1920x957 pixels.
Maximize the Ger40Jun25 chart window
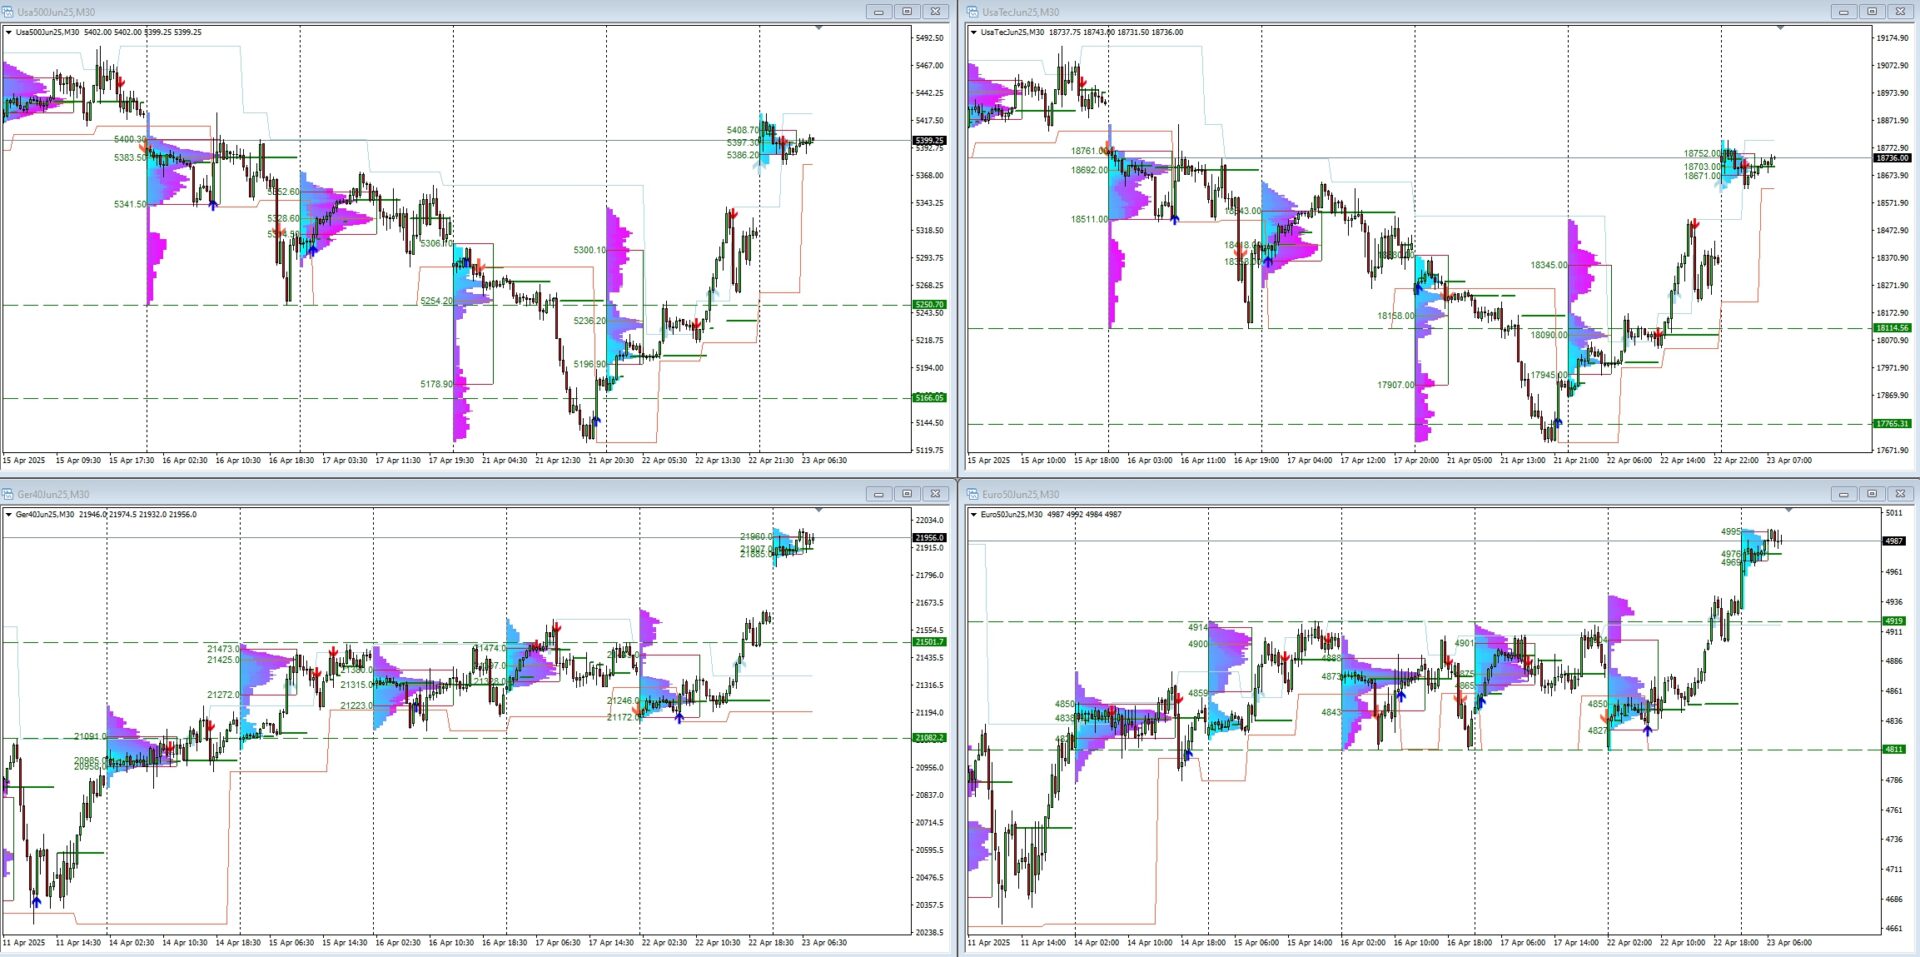point(907,494)
